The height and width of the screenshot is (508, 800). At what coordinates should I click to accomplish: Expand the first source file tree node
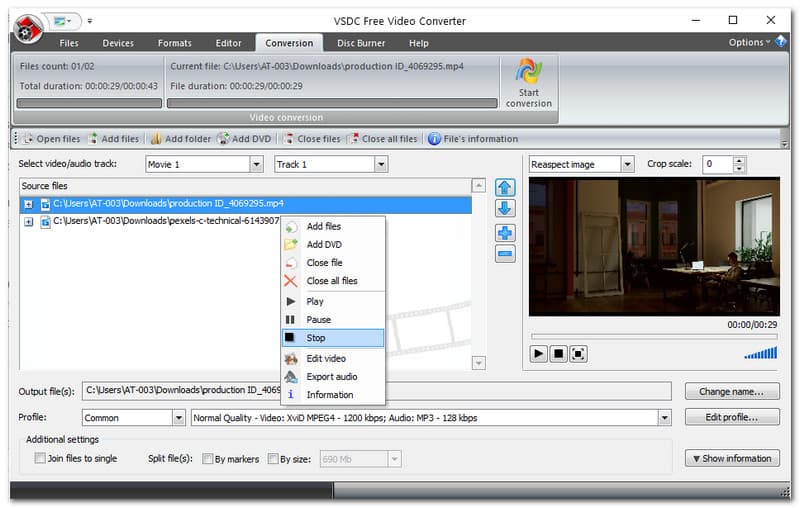point(28,204)
